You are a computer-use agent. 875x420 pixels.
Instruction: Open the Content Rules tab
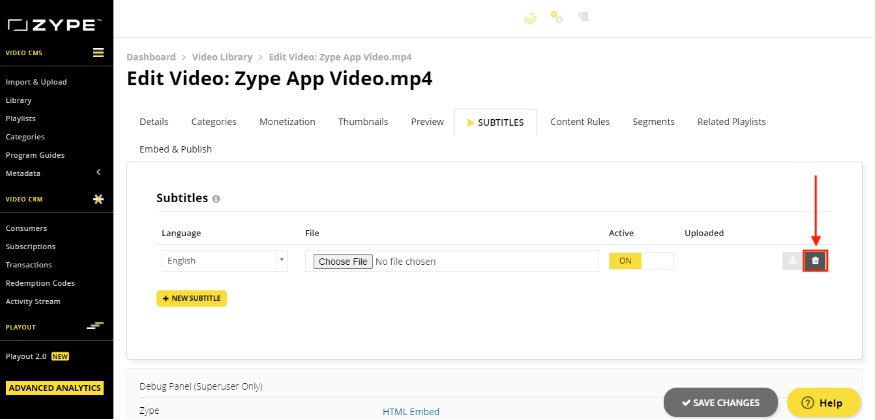tap(580, 122)
